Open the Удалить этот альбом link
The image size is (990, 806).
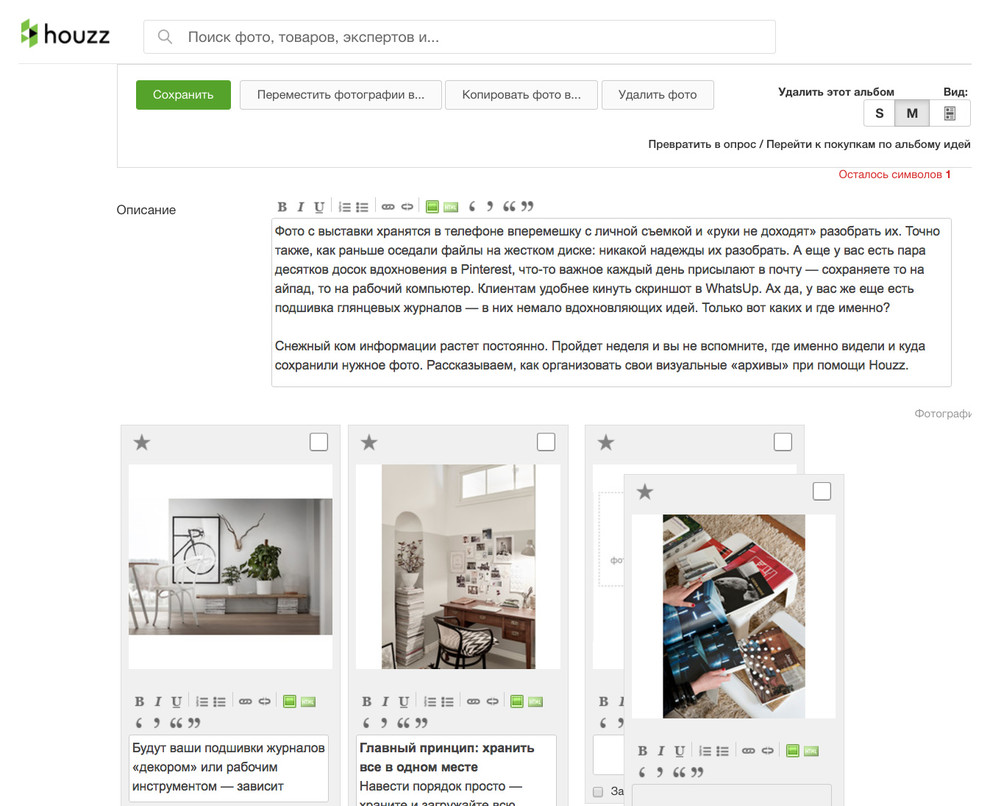coord(836,92)
